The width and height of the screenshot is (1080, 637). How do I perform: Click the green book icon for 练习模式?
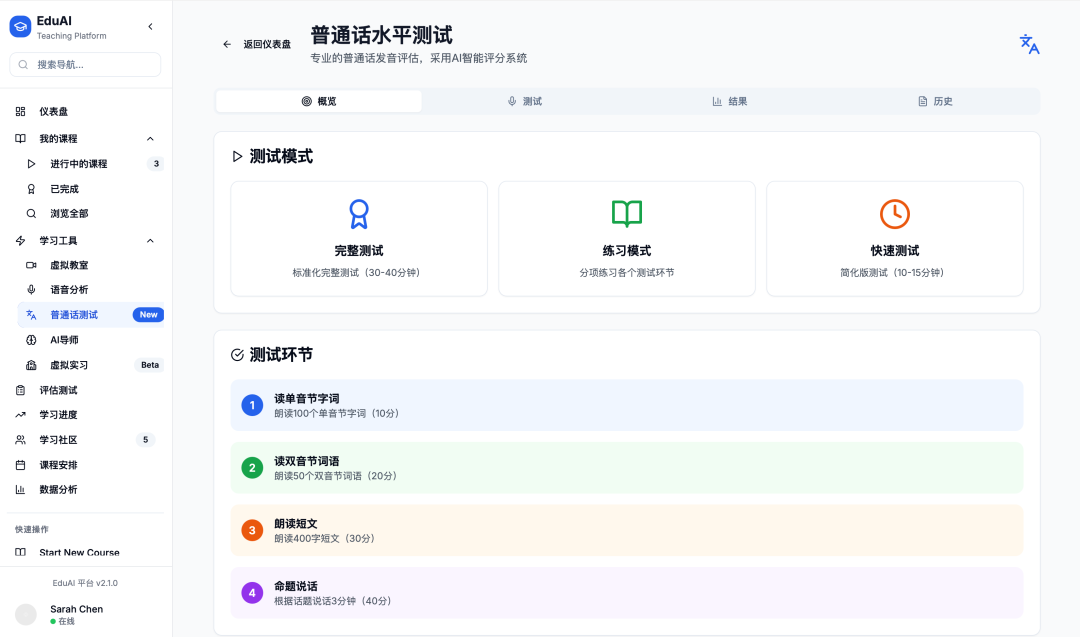[626, 213]
